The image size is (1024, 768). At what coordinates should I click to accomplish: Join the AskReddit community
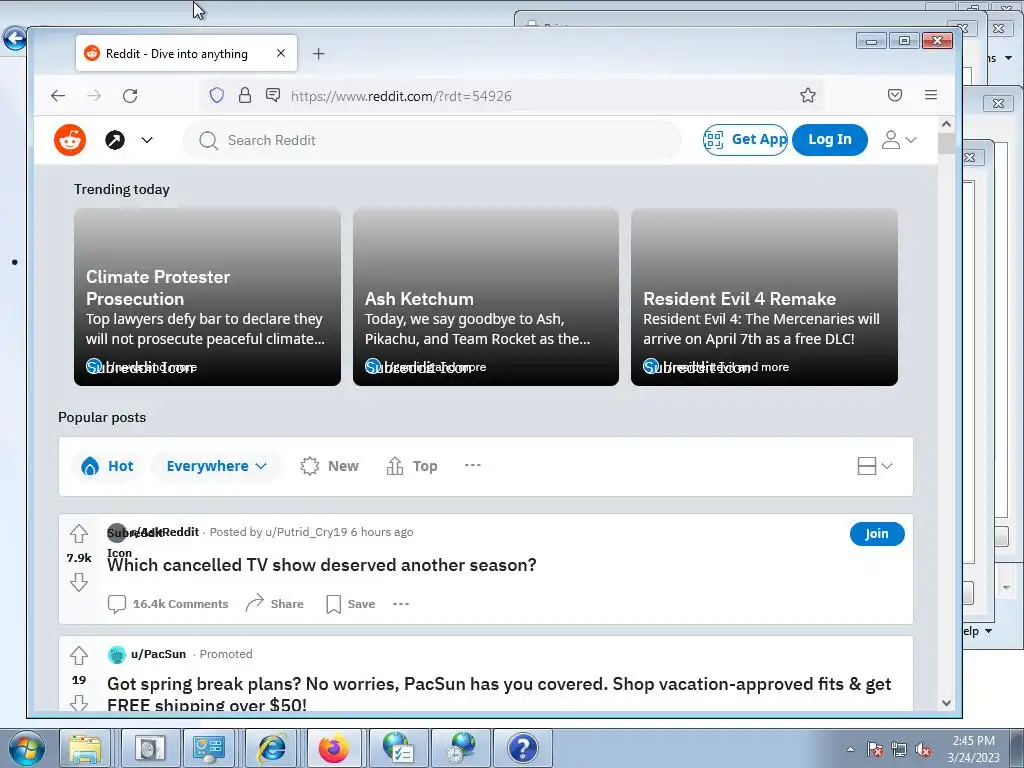click(876, 534)
